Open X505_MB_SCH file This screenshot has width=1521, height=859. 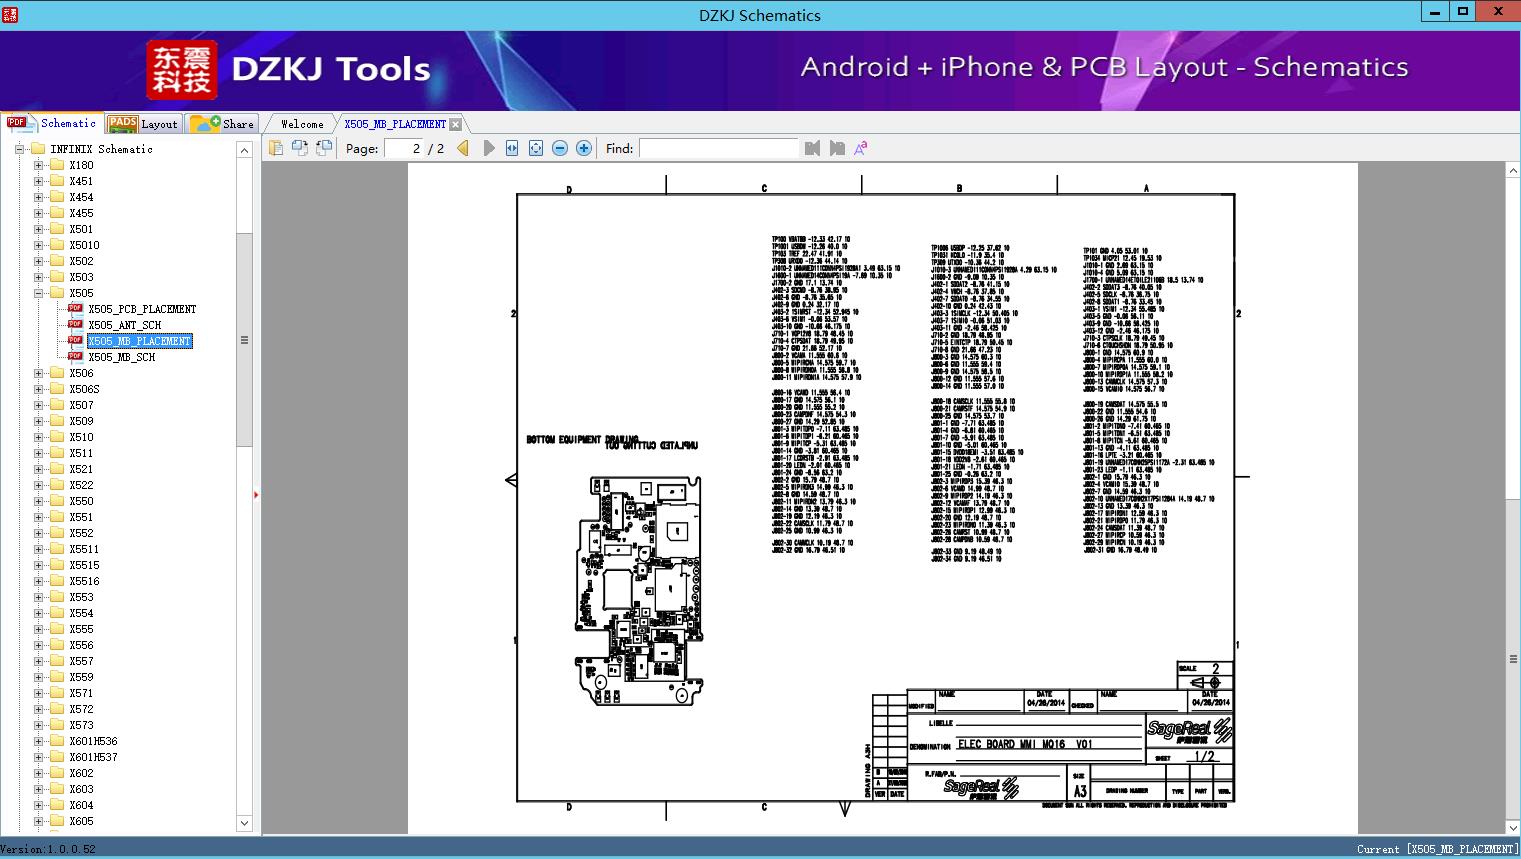click(x=121, y=357)
